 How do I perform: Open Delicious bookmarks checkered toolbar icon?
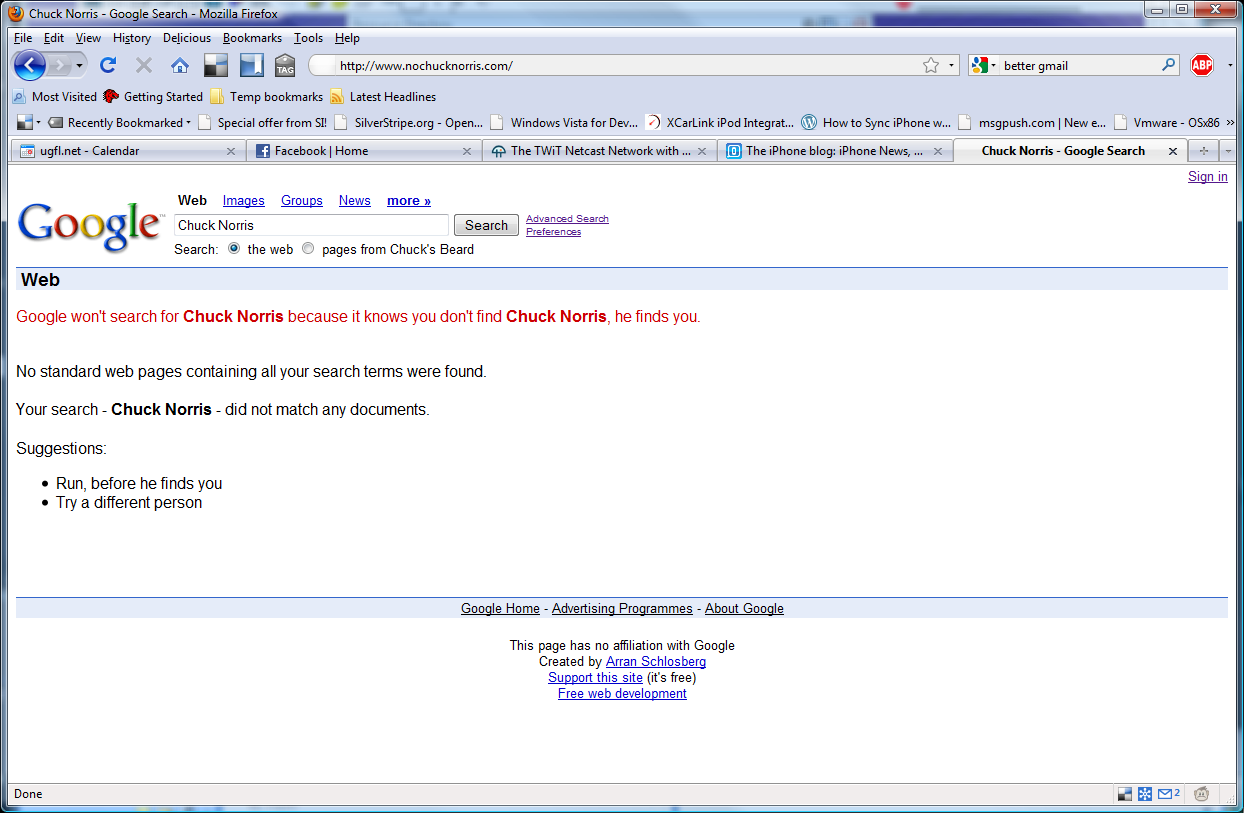pyautogui.click(x=216, y=66)
